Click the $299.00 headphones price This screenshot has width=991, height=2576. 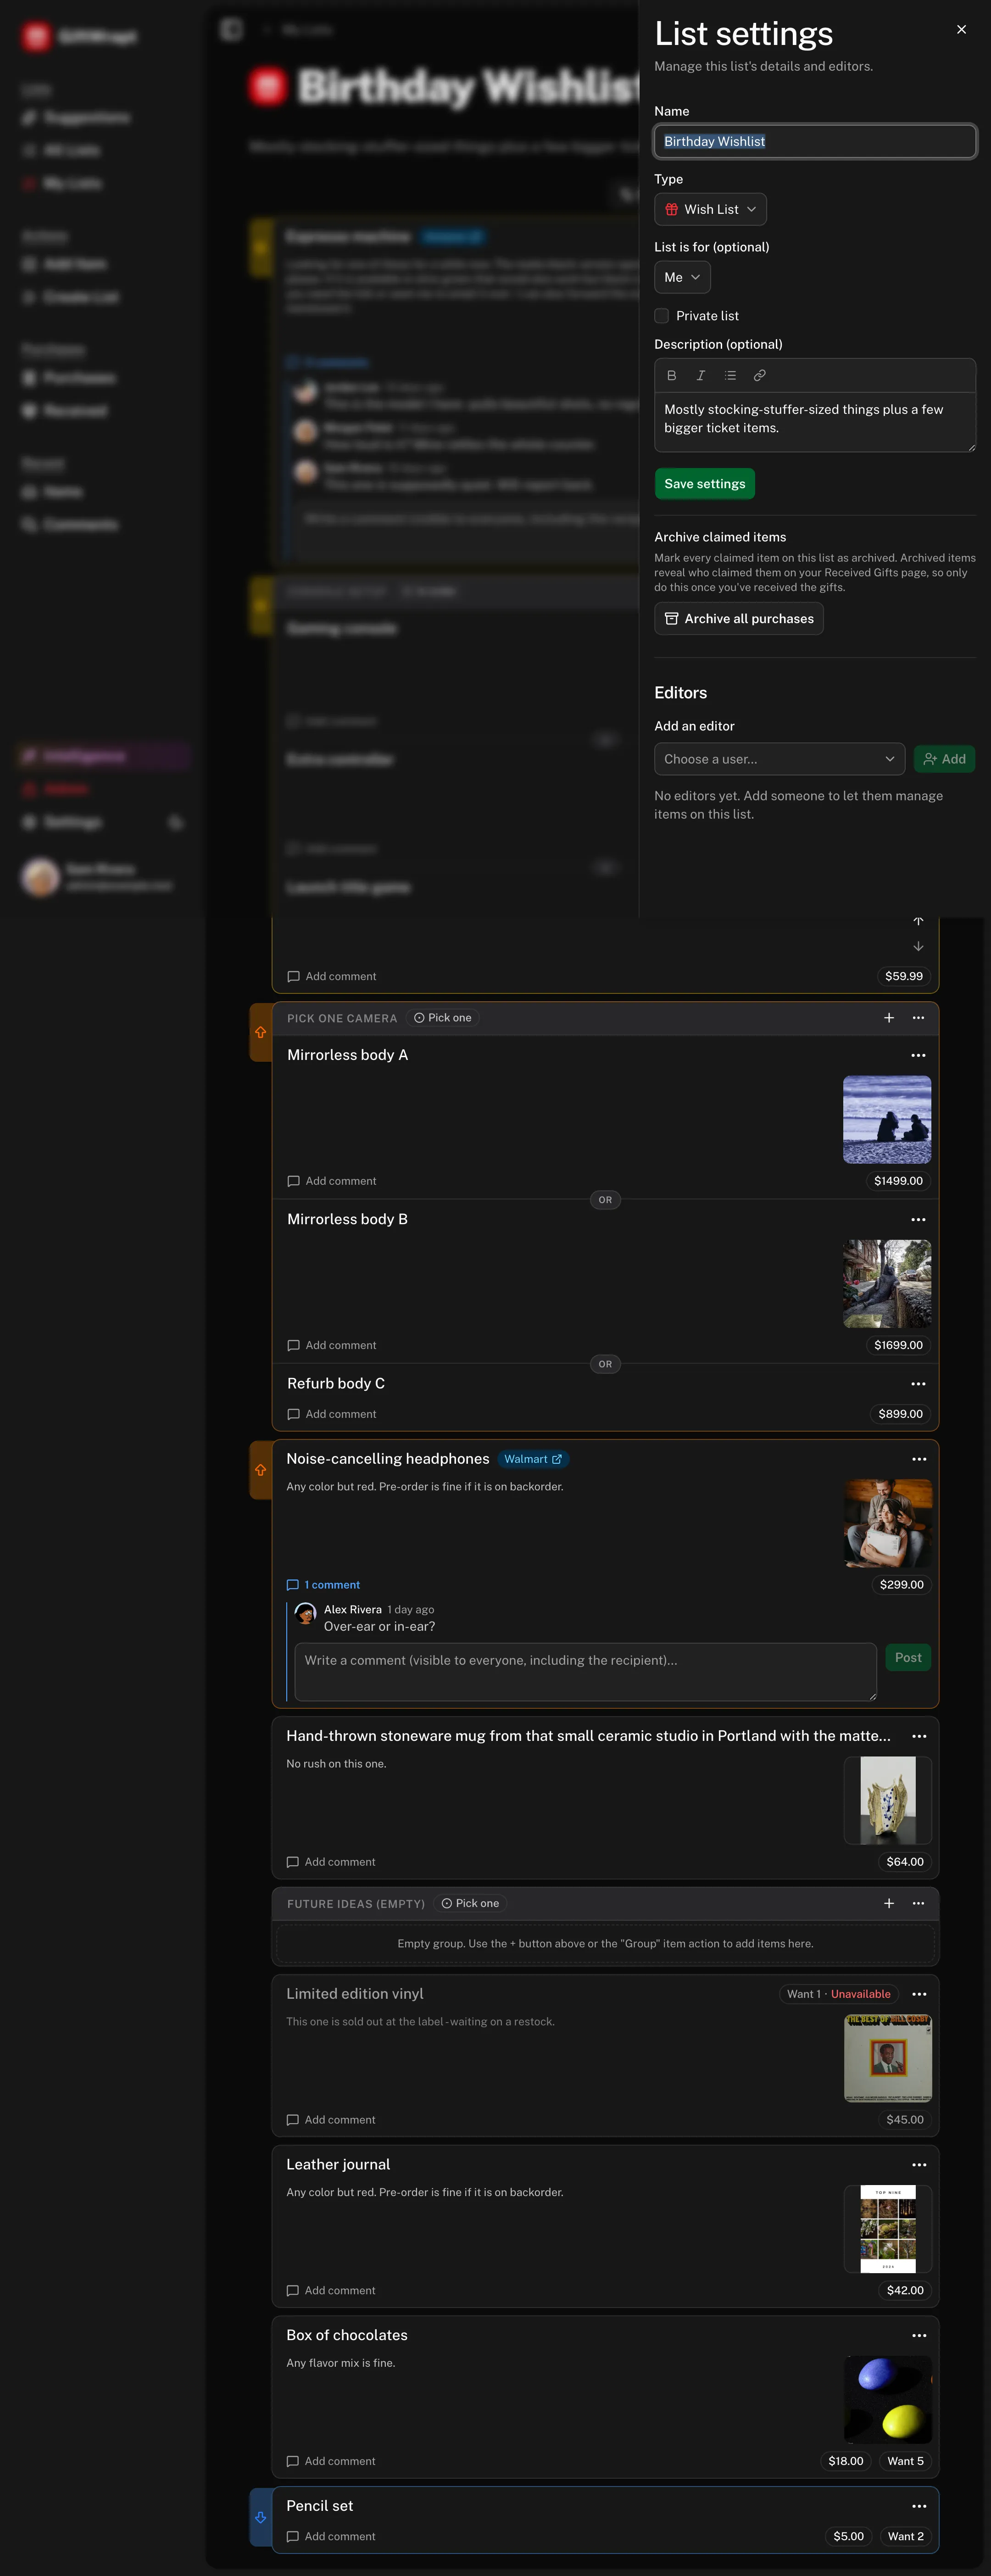pyautogui.click(x=901, y=1585)
